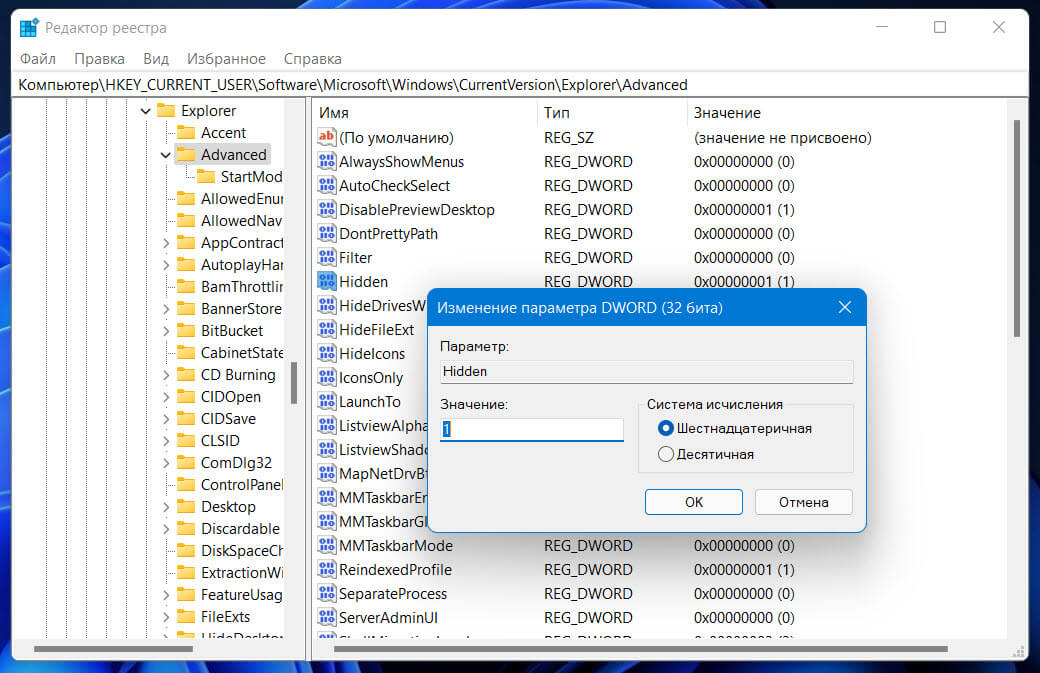Click MMTaskbarMode value 0x00000000 (0)
Image resolution: width=1040 pixels, height=673 pixels.
(x=744, y=545)
